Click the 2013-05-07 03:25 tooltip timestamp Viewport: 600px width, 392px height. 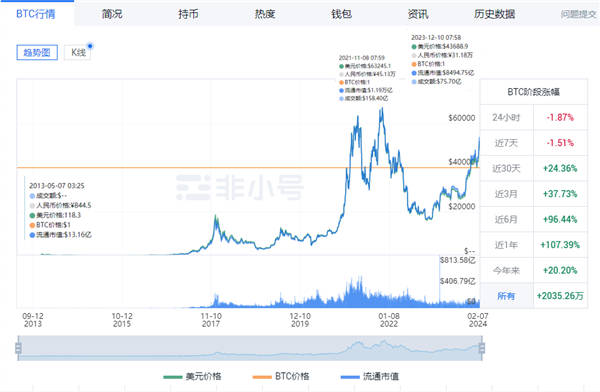pos(57,186)
